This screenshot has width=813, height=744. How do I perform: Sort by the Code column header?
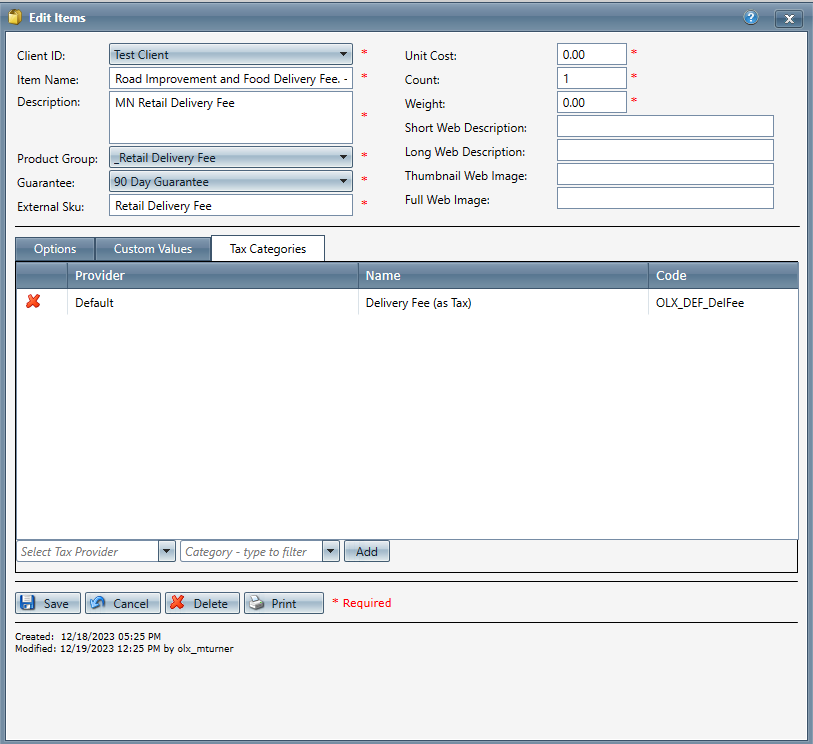pyautogui.click(x=723, y=275)
